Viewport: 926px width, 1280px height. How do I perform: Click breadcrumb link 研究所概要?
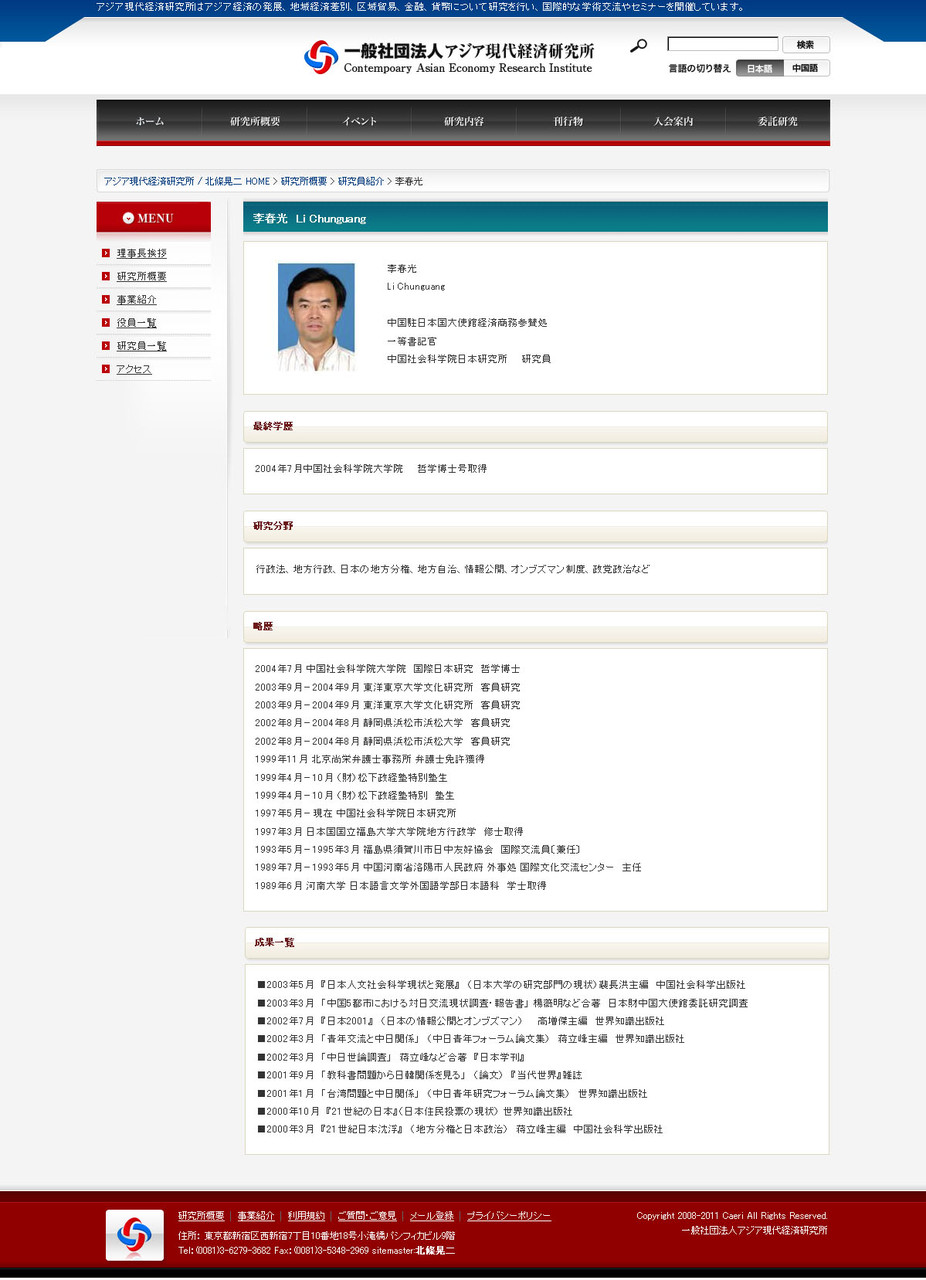coord(304,181)
